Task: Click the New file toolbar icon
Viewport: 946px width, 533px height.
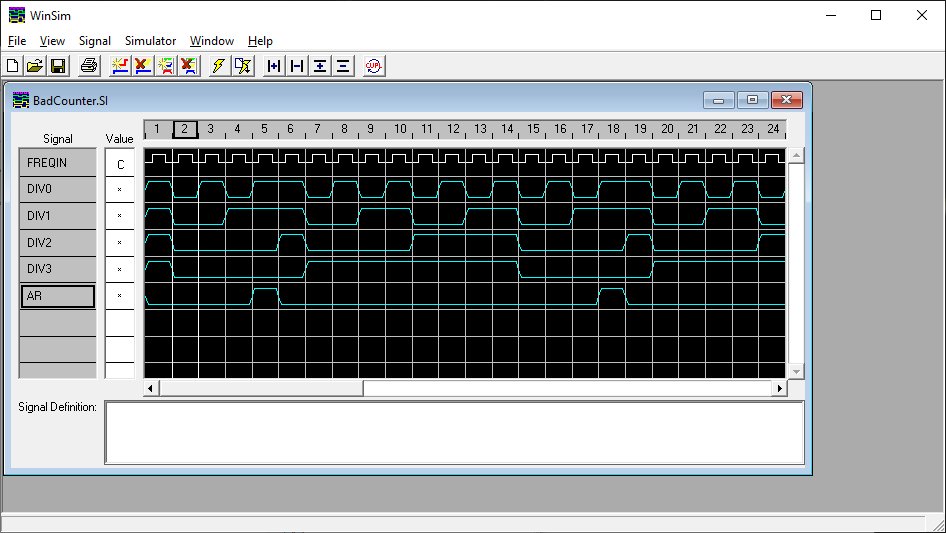Action: (x=13, y=66)
